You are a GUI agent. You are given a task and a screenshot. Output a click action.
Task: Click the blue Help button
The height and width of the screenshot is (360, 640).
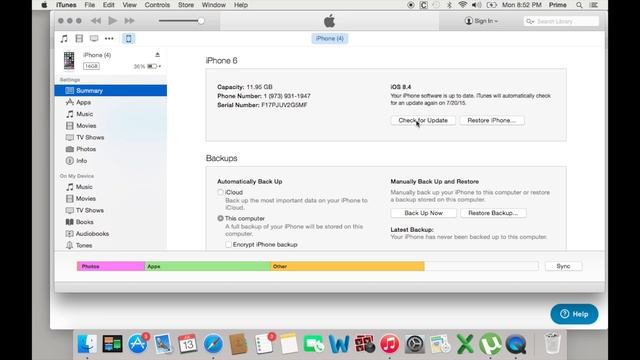(574, 314)
